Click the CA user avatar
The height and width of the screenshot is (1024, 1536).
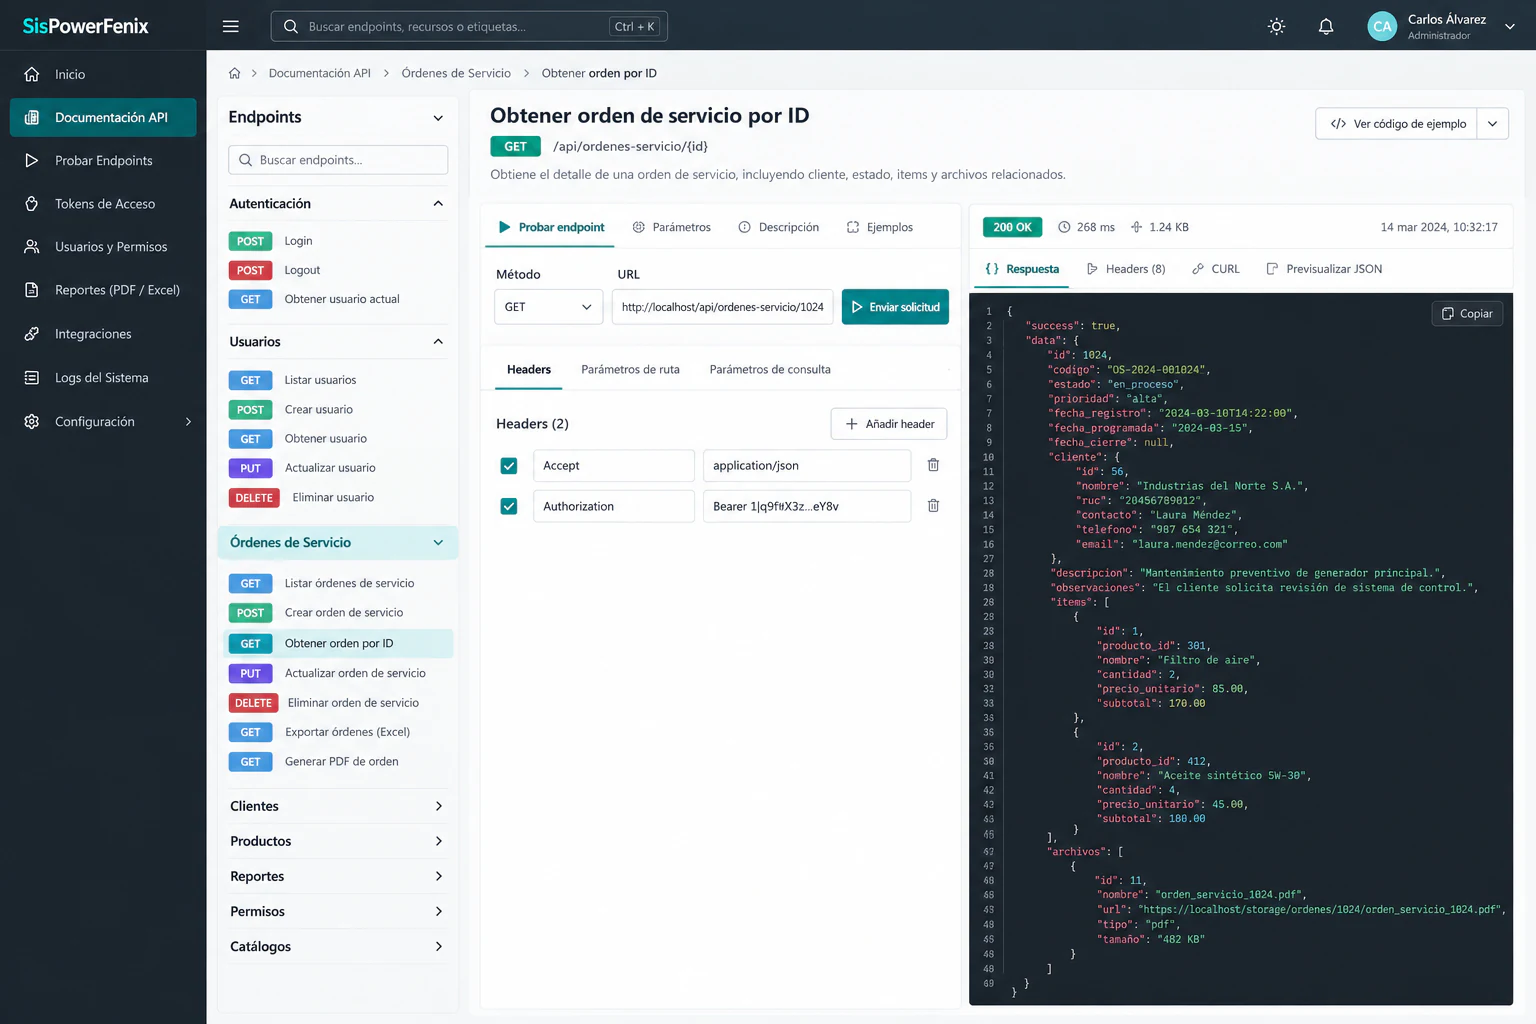(x=1382, y=27)
